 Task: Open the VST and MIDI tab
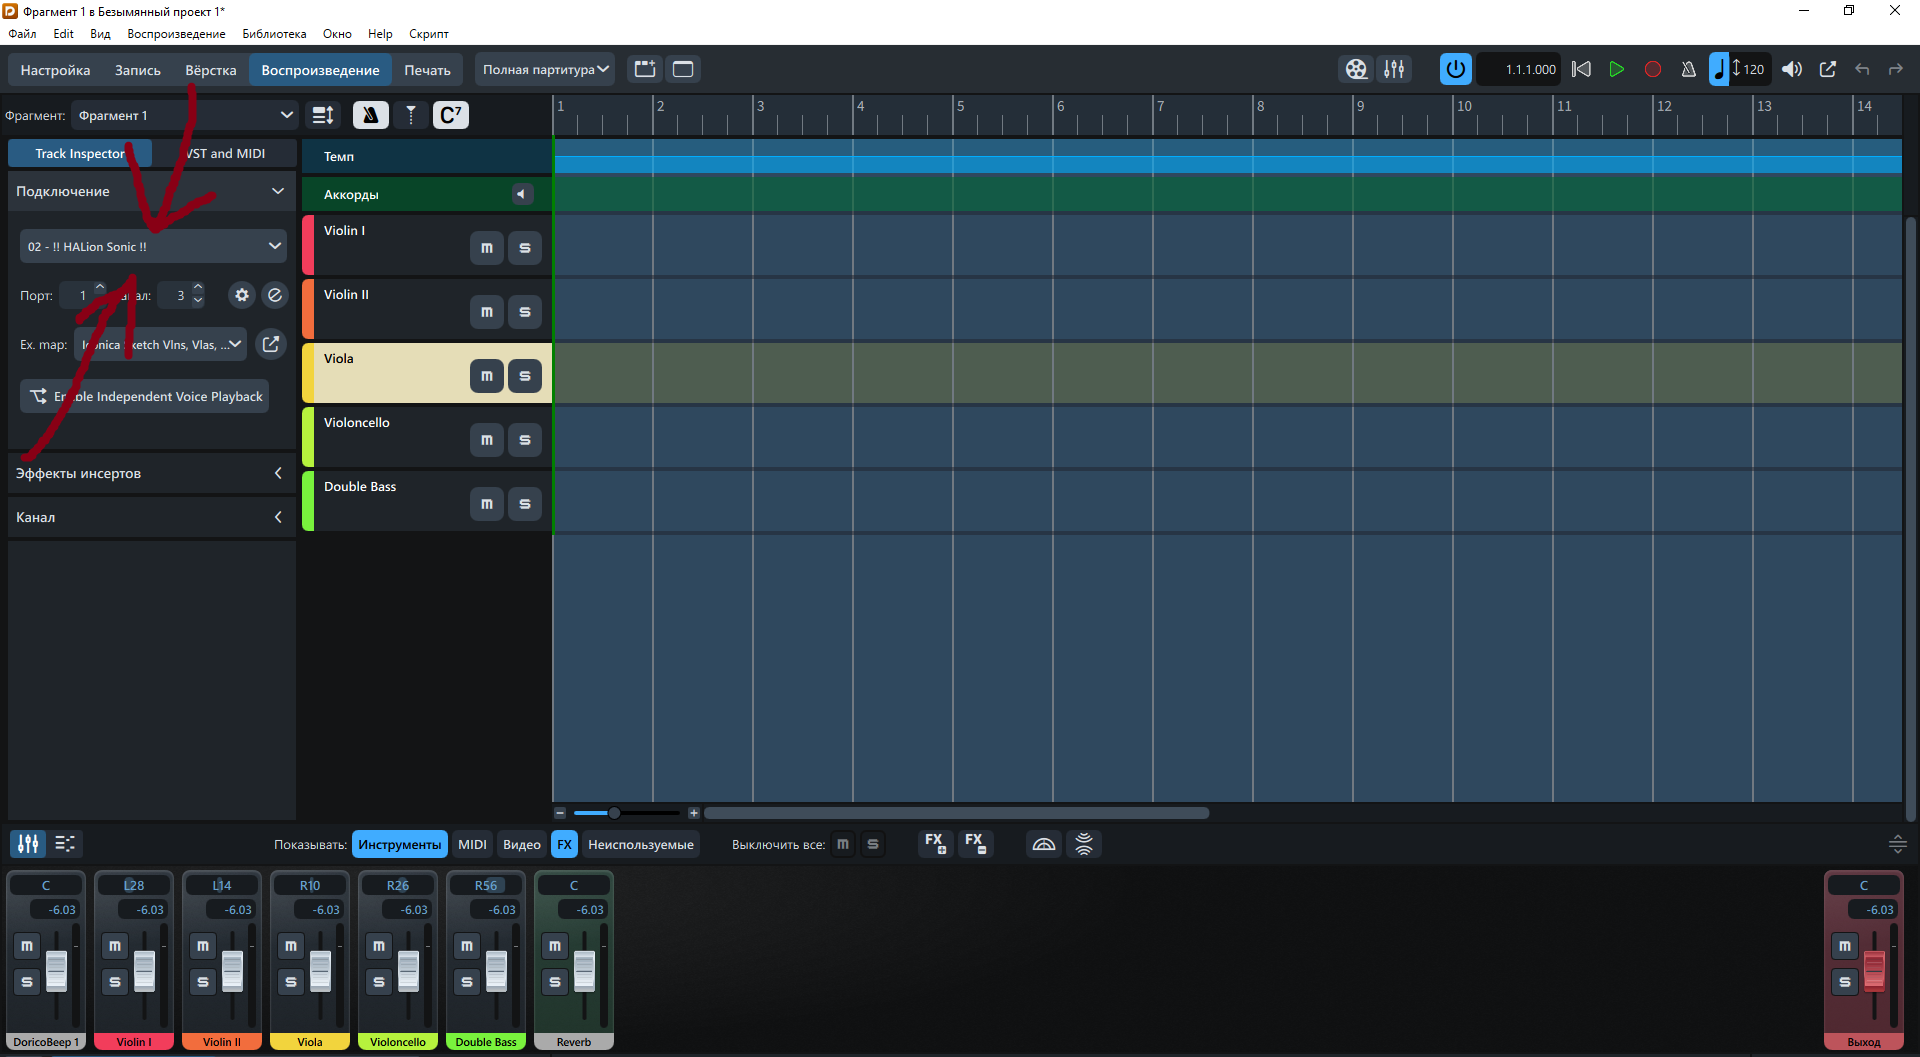(226, 153)
